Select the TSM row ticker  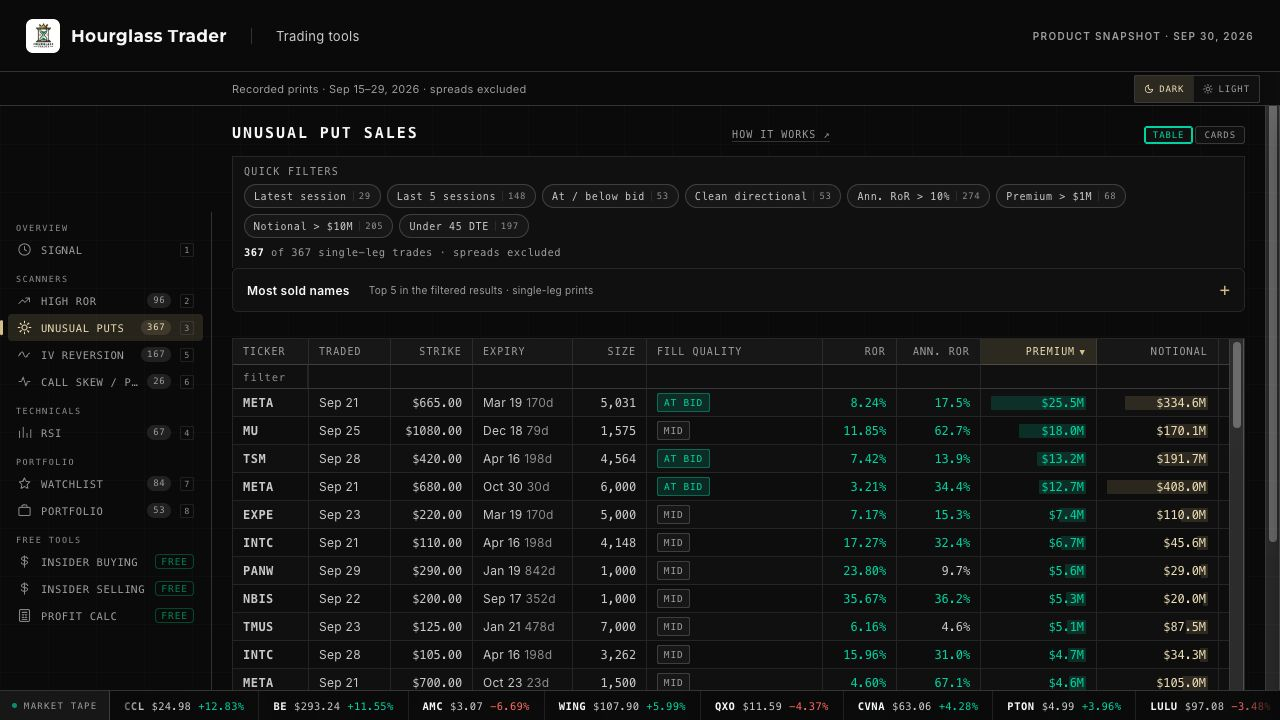254,459
